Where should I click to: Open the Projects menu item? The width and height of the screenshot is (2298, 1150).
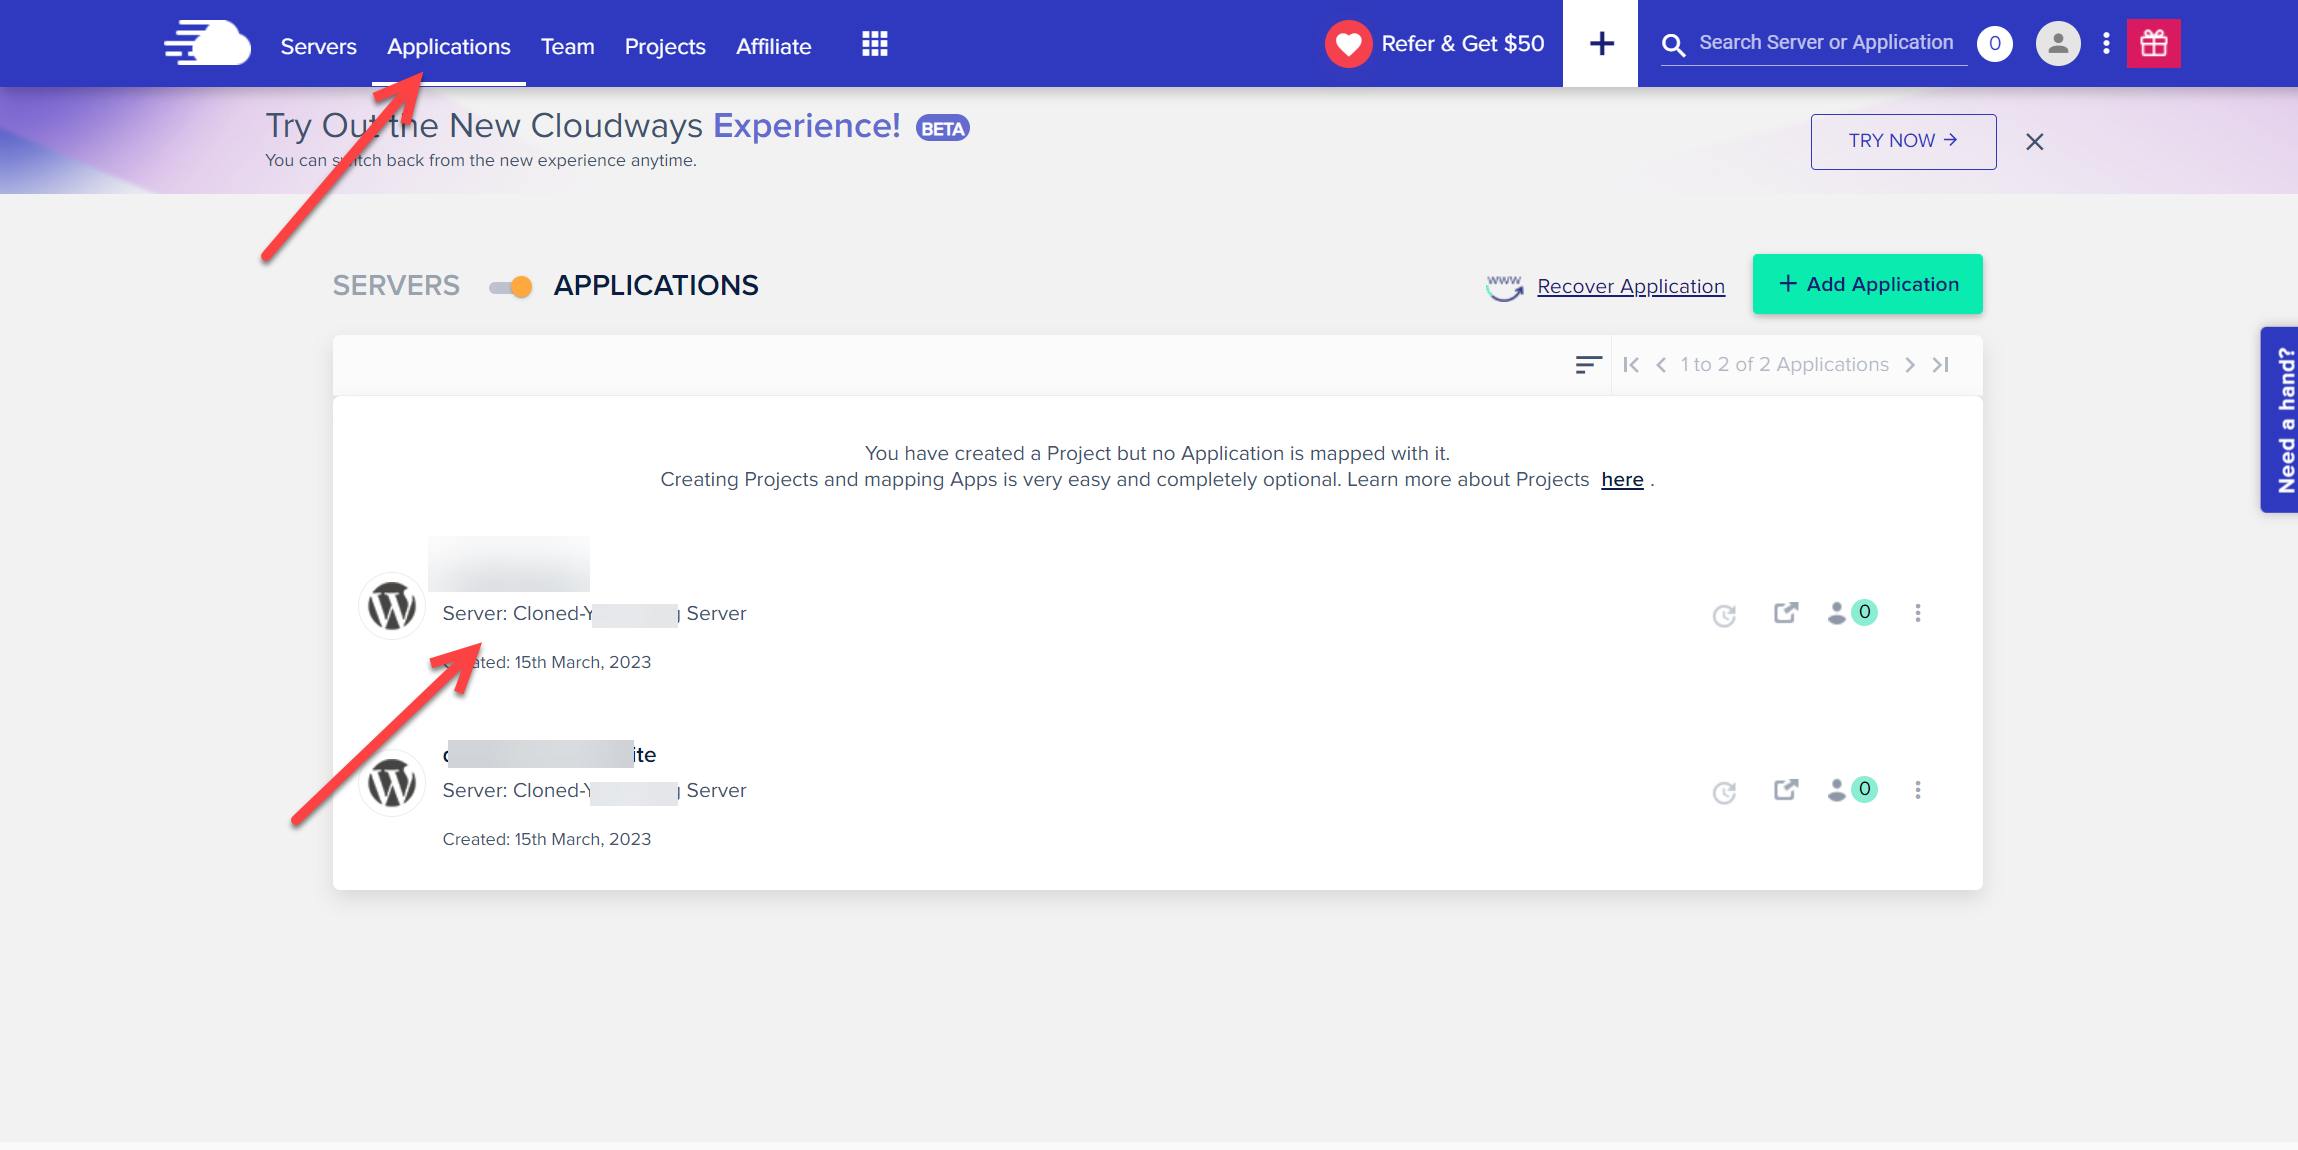pyautogui.click(x=664, y=46)
